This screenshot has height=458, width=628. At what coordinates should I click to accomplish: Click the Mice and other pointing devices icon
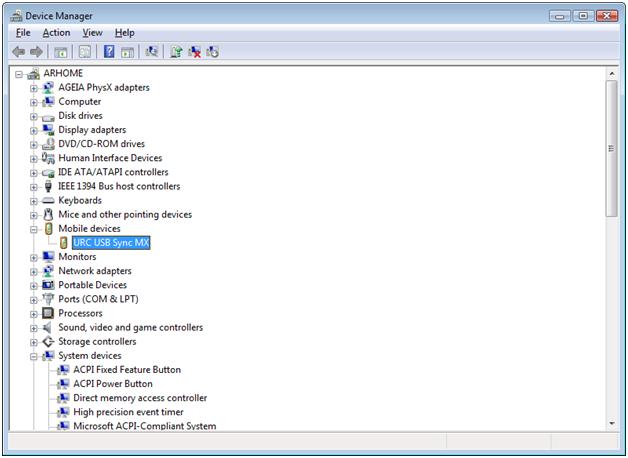[x=48, y=215]
